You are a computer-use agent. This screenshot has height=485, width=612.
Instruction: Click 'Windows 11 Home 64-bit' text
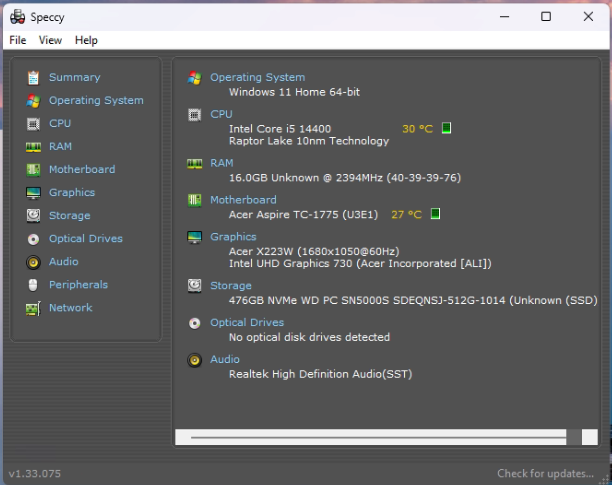294,92
